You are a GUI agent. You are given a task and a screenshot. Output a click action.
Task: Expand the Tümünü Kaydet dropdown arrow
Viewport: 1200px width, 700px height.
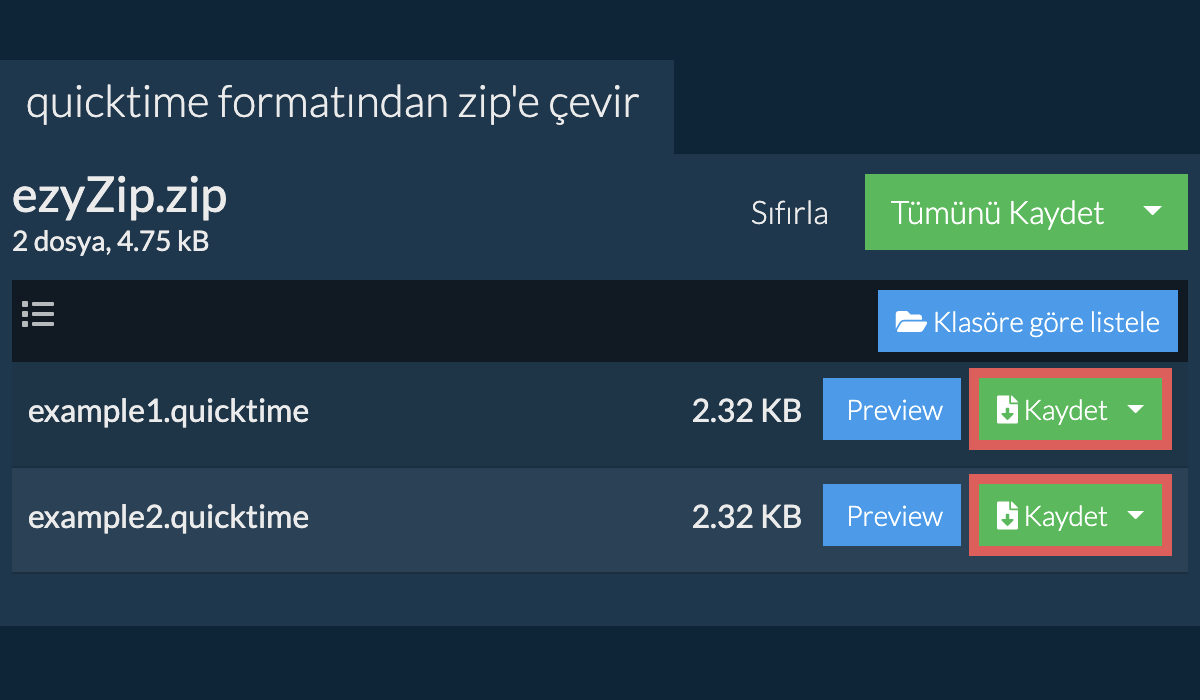pos(1152,212)
